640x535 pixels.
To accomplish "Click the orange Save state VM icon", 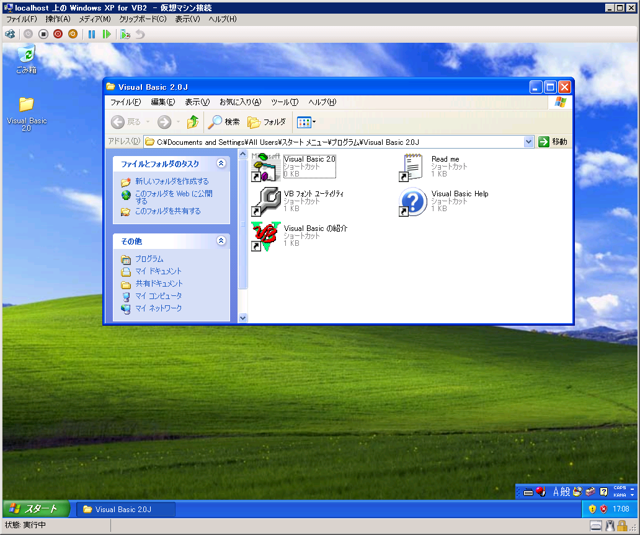I will coord(73,34).
